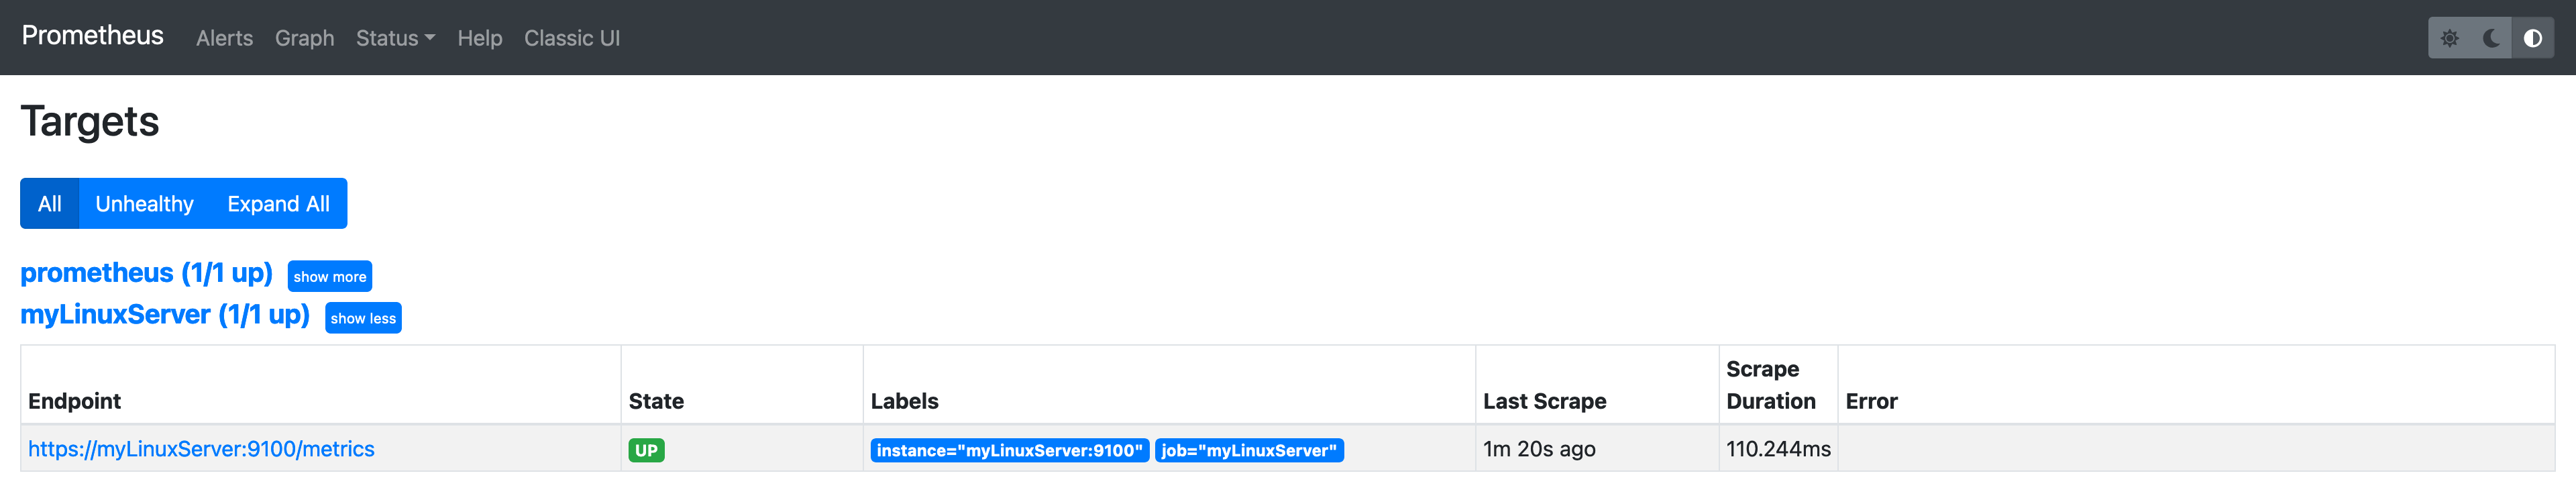Show more for prometheus job
The image size is (2576, 502).
[x=329, y=277]
